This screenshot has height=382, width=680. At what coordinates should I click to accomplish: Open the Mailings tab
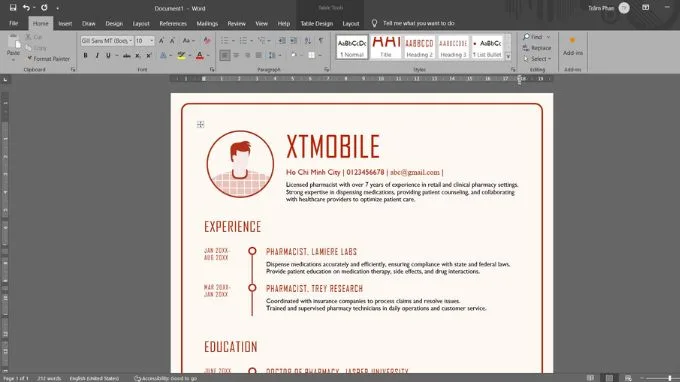207,23
